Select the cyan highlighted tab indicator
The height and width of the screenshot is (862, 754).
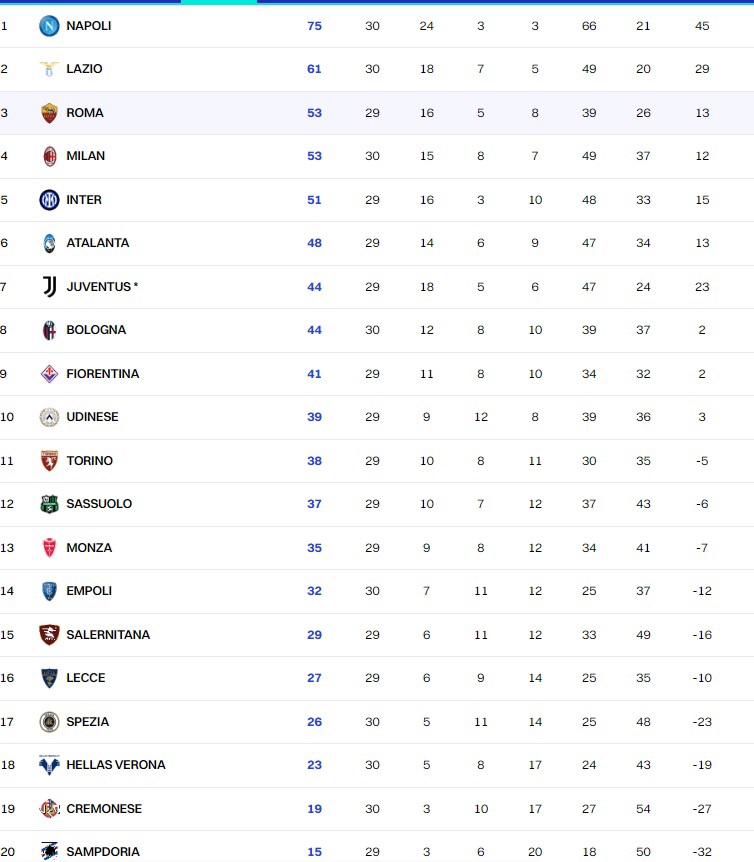219,2
